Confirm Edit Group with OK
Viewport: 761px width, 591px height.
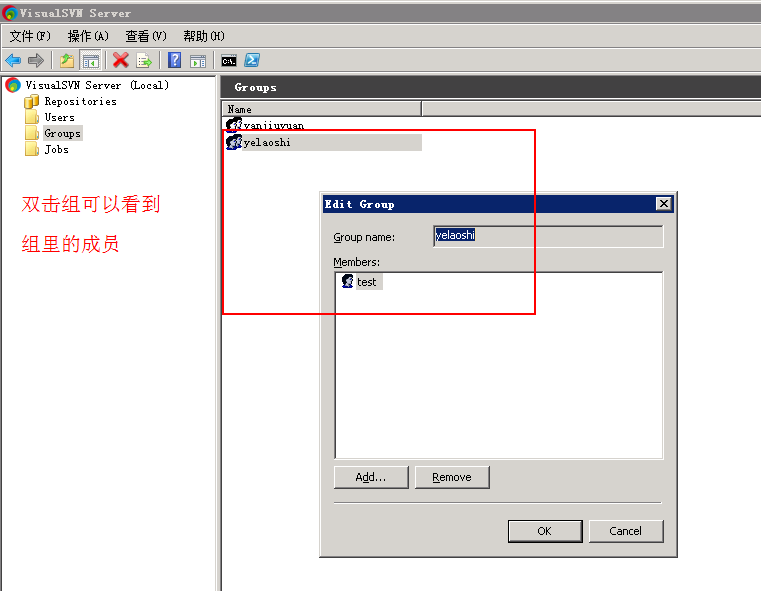click(x=545, y=531)
